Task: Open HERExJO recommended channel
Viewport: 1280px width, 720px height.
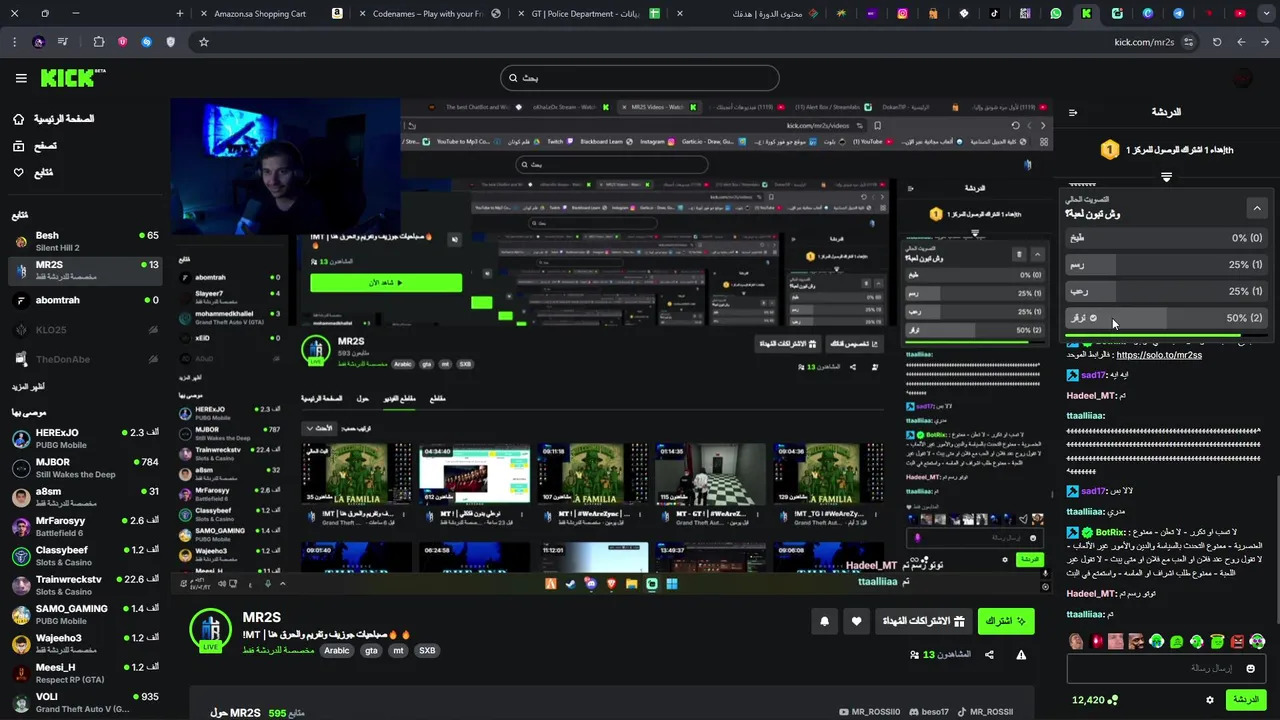Action: [x=85, y=438]
